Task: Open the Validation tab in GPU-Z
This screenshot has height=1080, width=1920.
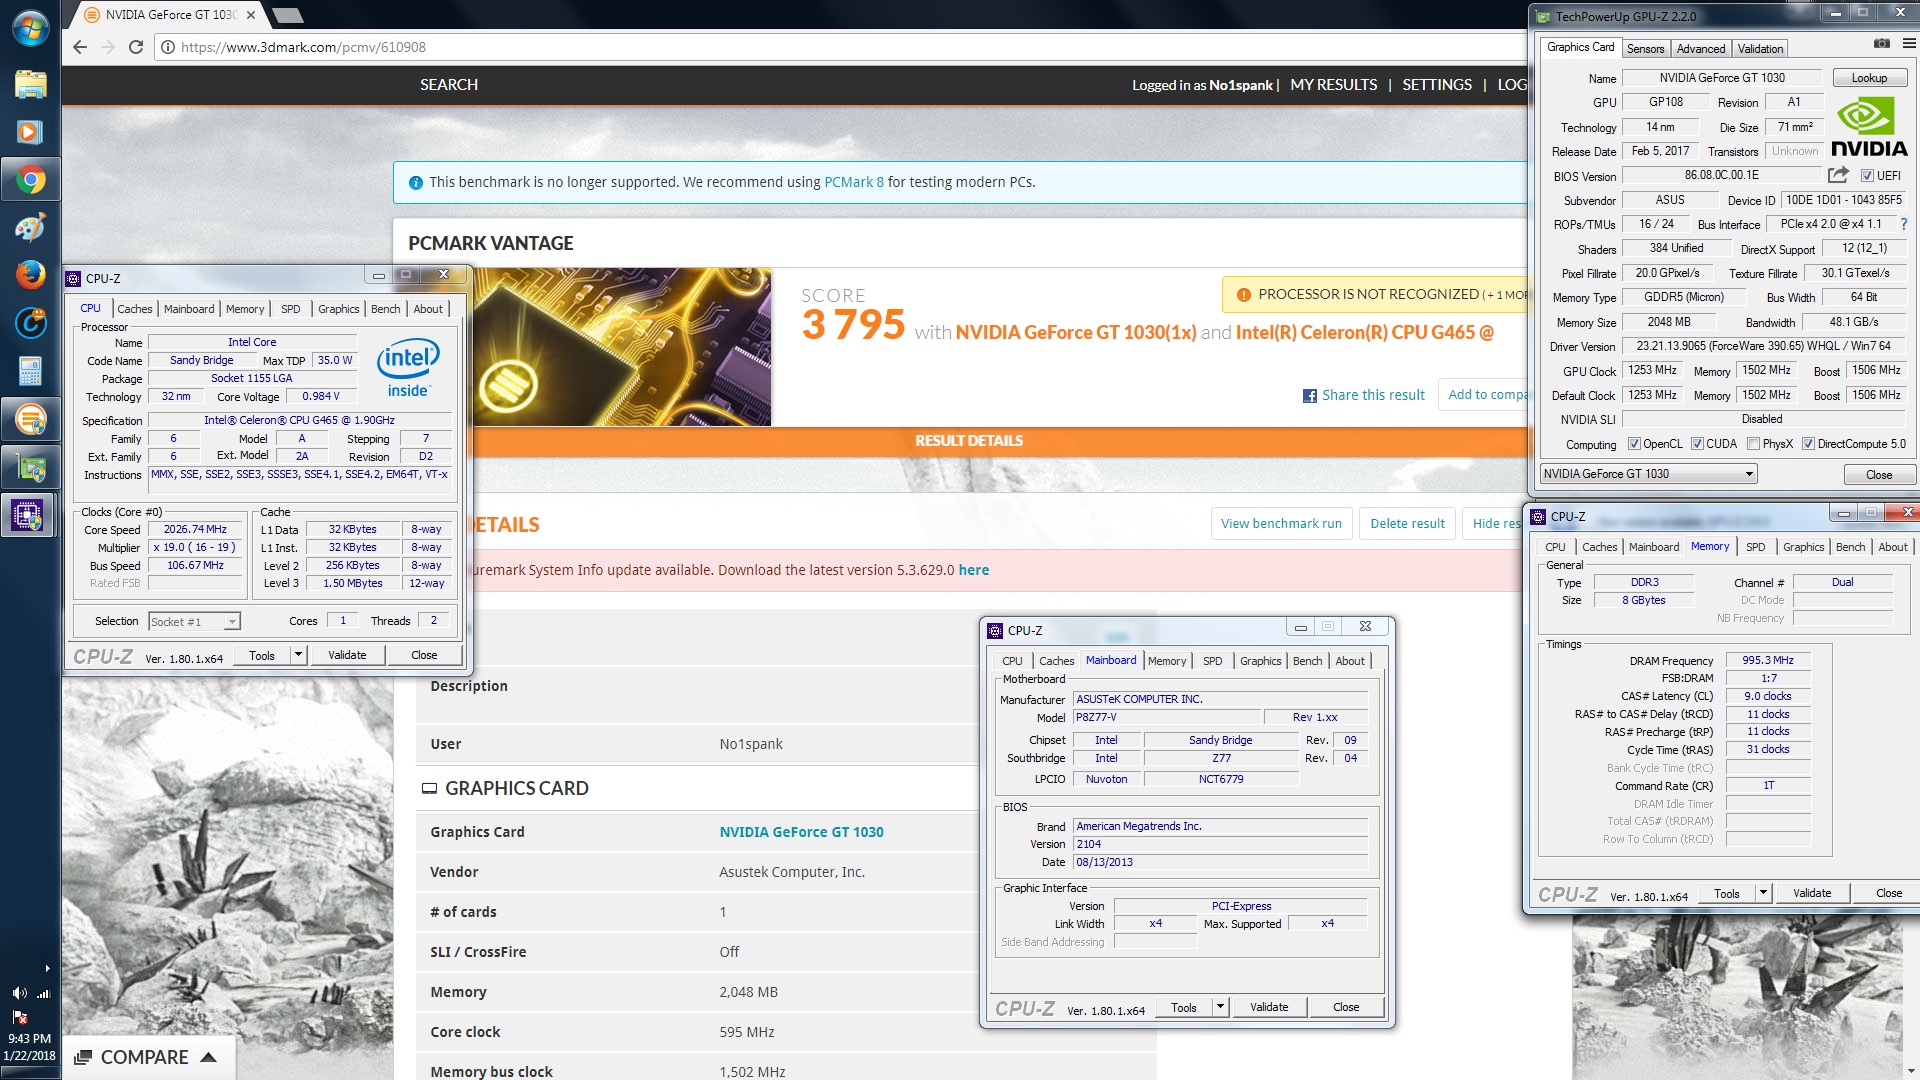Action: point(1760,49)
